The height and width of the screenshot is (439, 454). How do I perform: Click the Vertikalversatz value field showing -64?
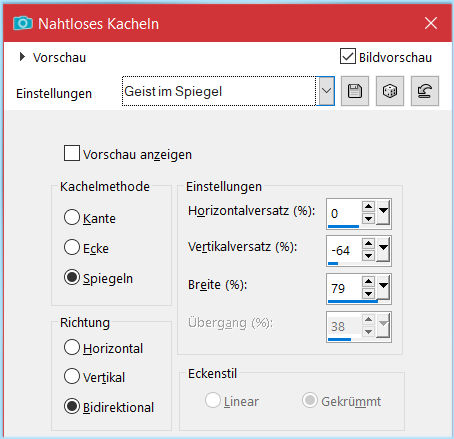point(344,250)
